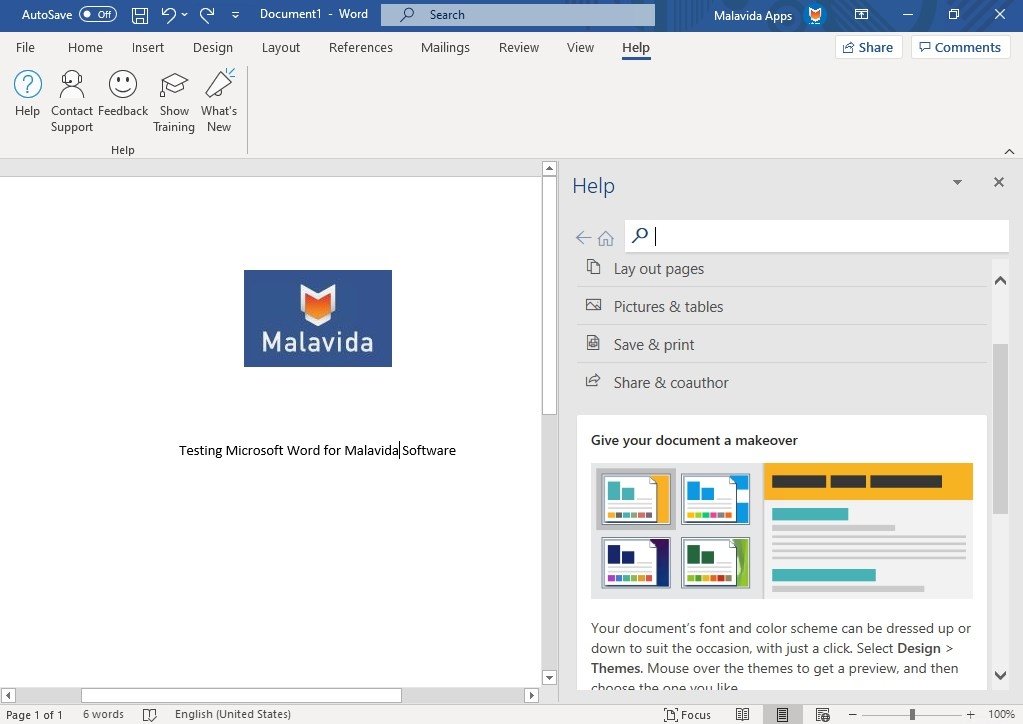This screenshot has width=1023, height=724.
Task: Click the Redo arrow icon
Action: pos(207,14)
